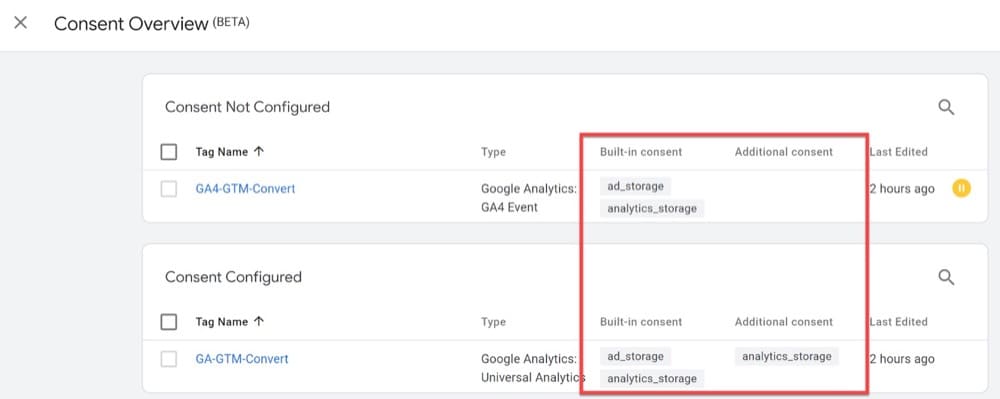Screen dimensions: 1000x399
Task: Check the GA4-GTM-Convert tag checkbox
Action: pyautogui.click(x=169, y=189)
